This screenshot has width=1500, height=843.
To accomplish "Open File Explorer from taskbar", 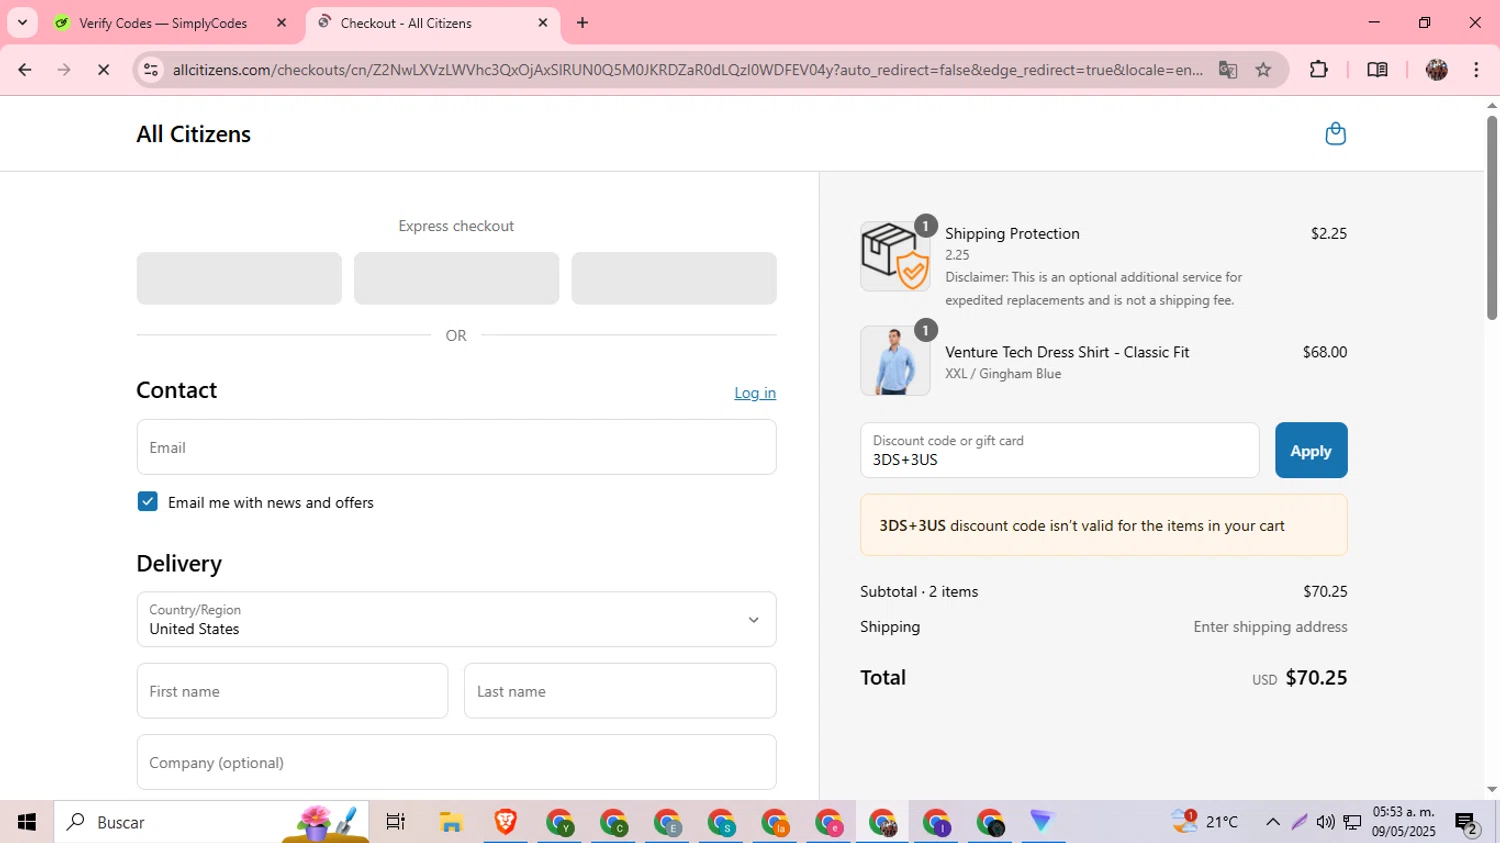I will click(x=451, y=822).
